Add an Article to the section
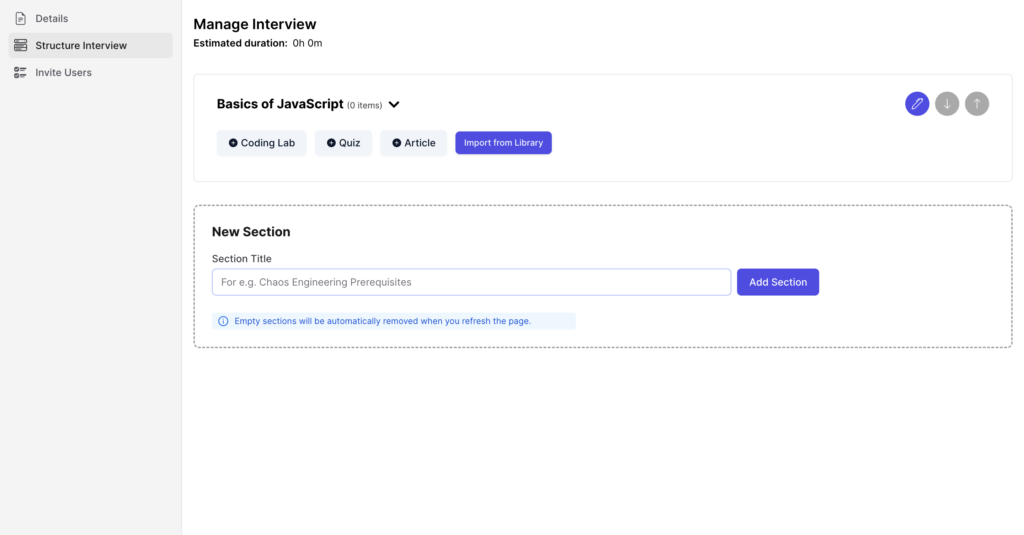 [413, 143]
